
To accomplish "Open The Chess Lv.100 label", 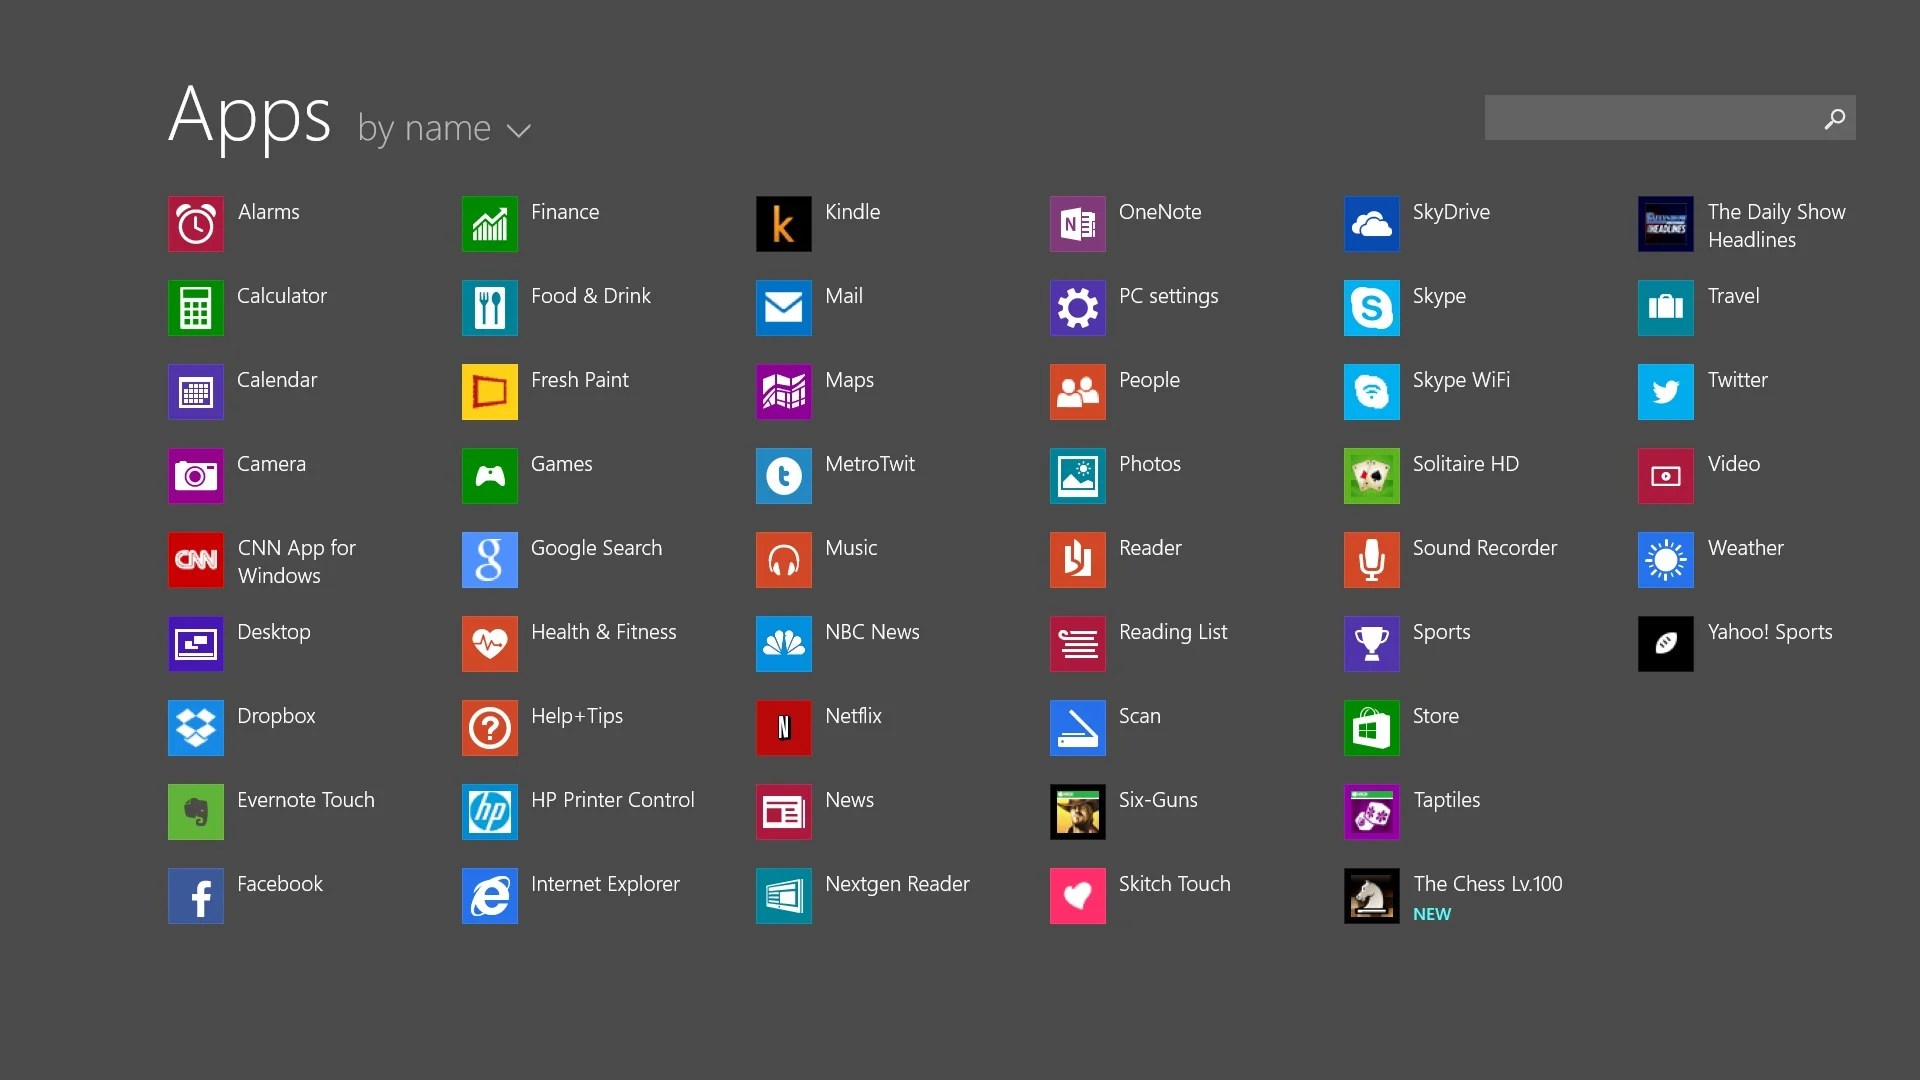I will 1487,884.
